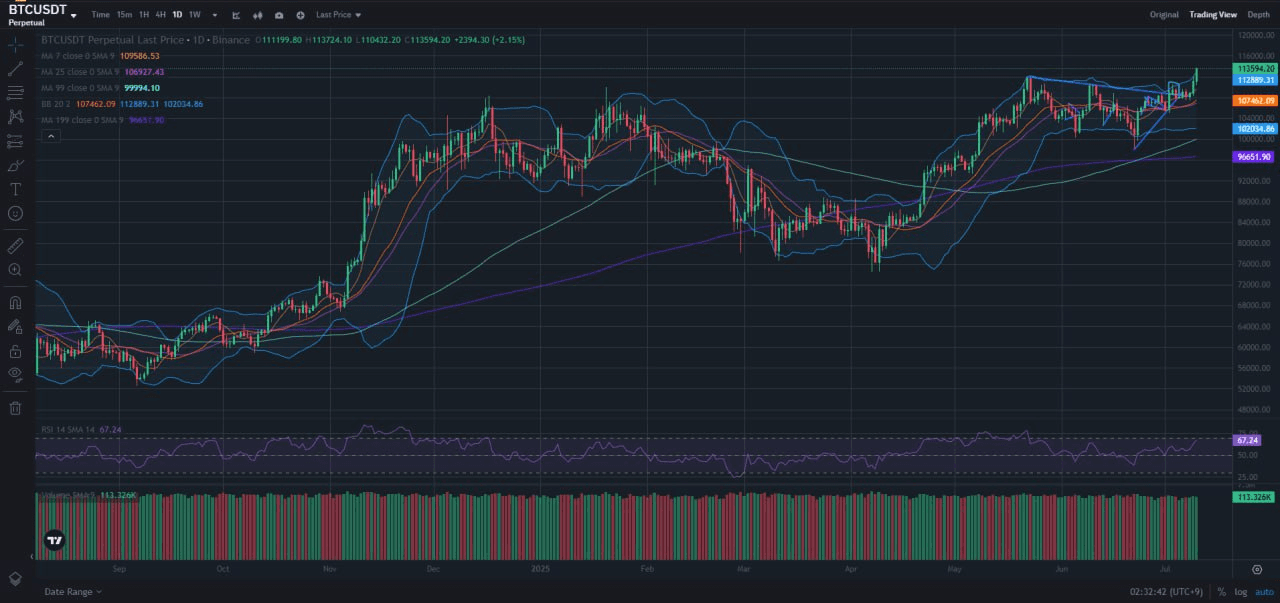1280x603 pixels.
Task: Click the MA 7 close indicator legend
Action: [x=100, y=56]
